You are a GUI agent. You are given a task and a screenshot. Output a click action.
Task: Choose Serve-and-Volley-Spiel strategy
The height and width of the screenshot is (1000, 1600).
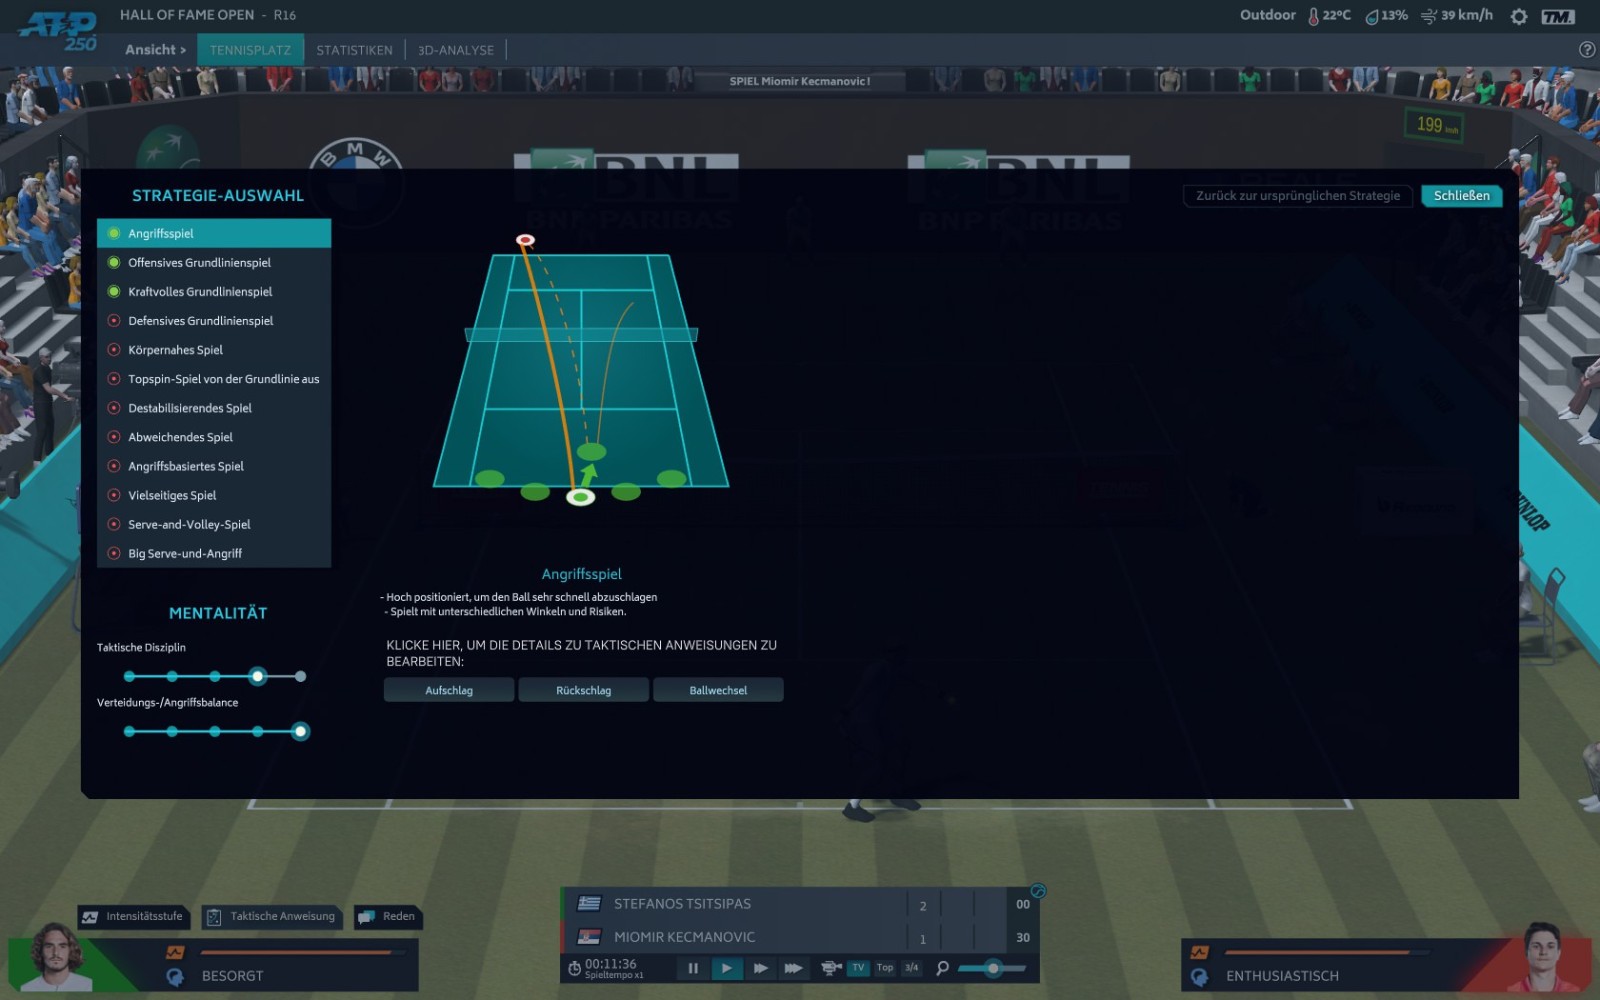pos(189,525)
